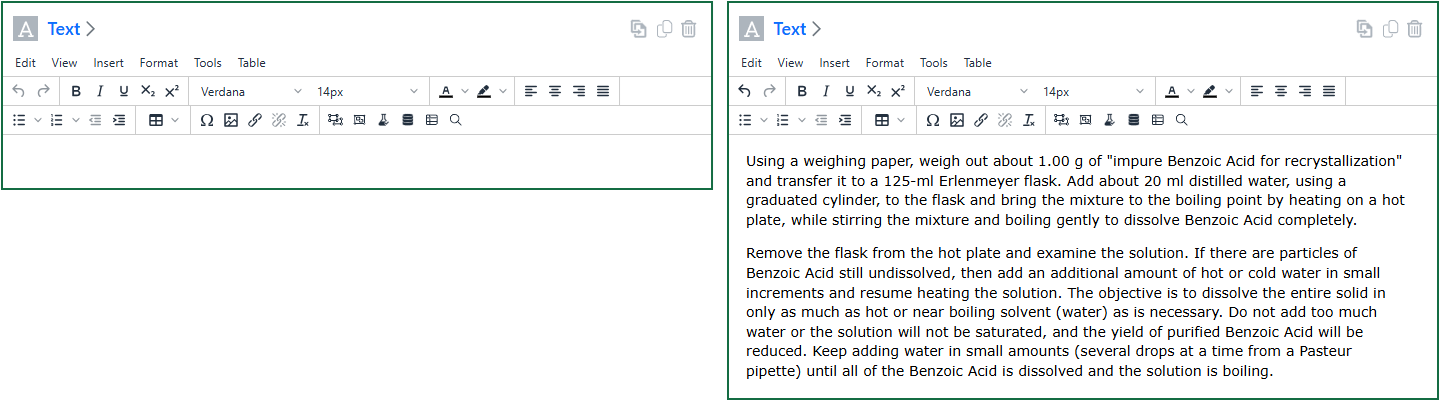Click flask icon in the right editor toolbar
The image size is (1443, 404).
coord(1109,120)
